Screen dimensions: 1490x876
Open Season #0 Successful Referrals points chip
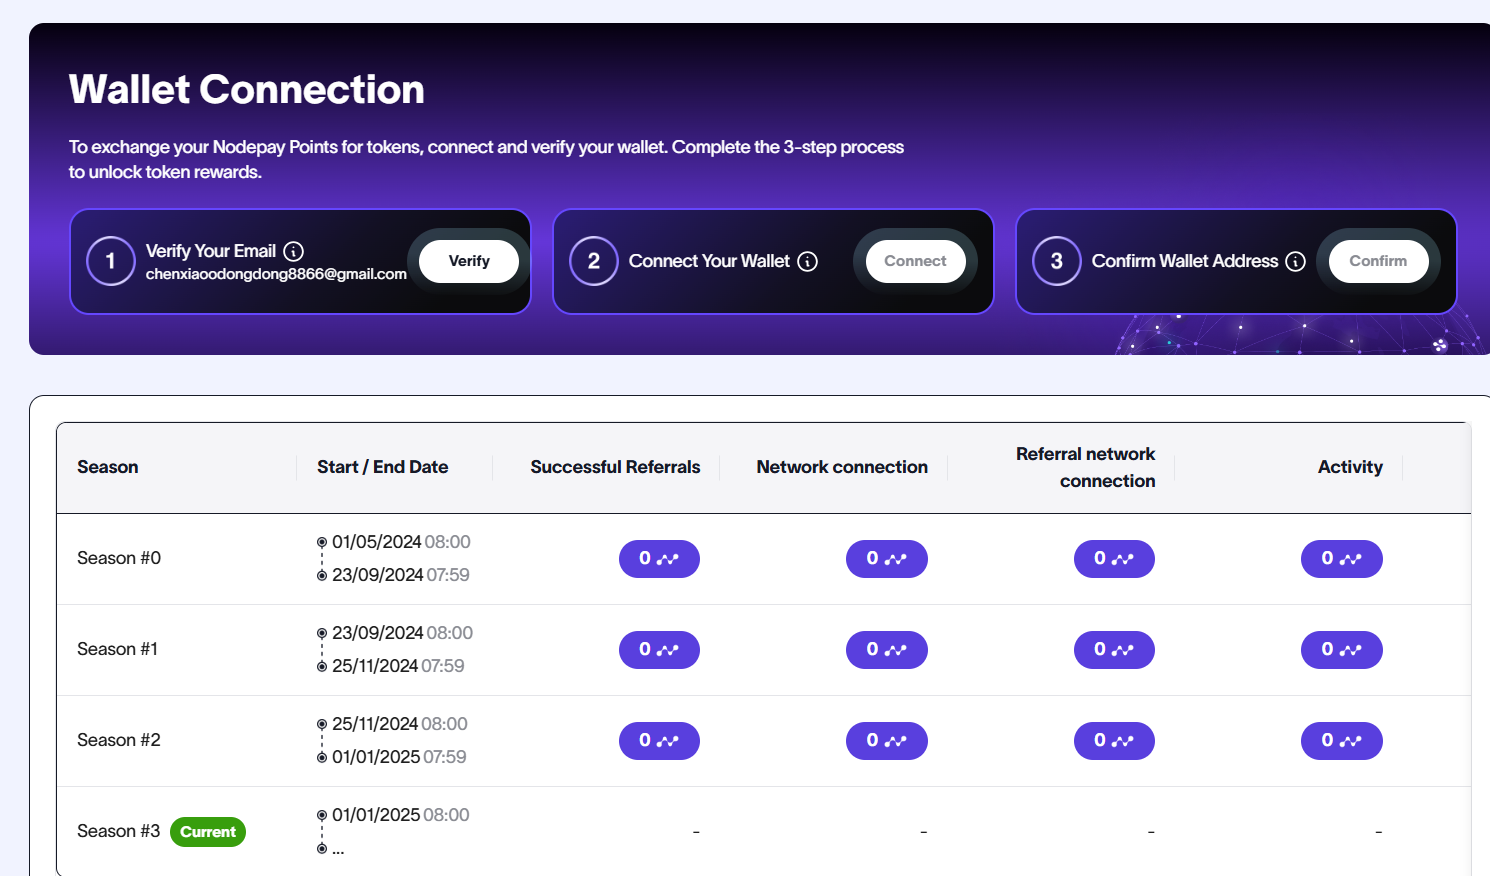coord(659,559)
